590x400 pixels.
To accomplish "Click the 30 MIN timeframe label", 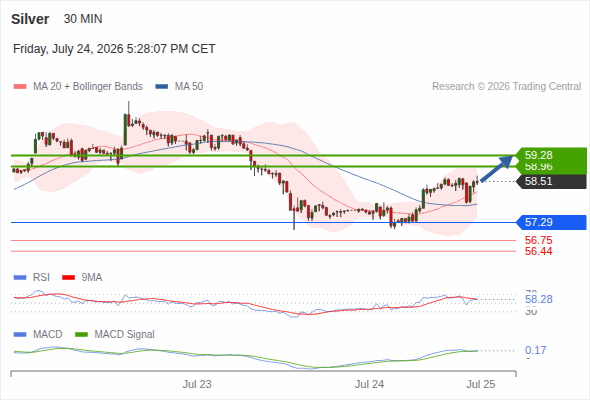I will point(83,19).
